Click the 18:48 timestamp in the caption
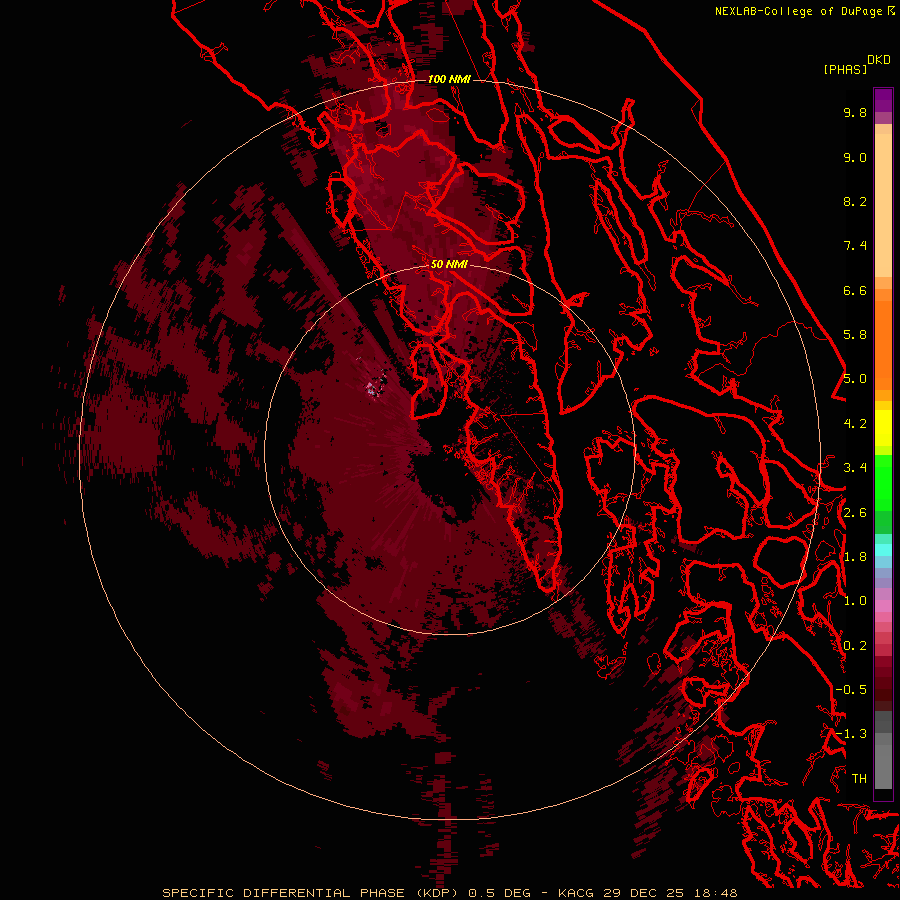Viewport: 900px width, 900px height. (714, 893)
